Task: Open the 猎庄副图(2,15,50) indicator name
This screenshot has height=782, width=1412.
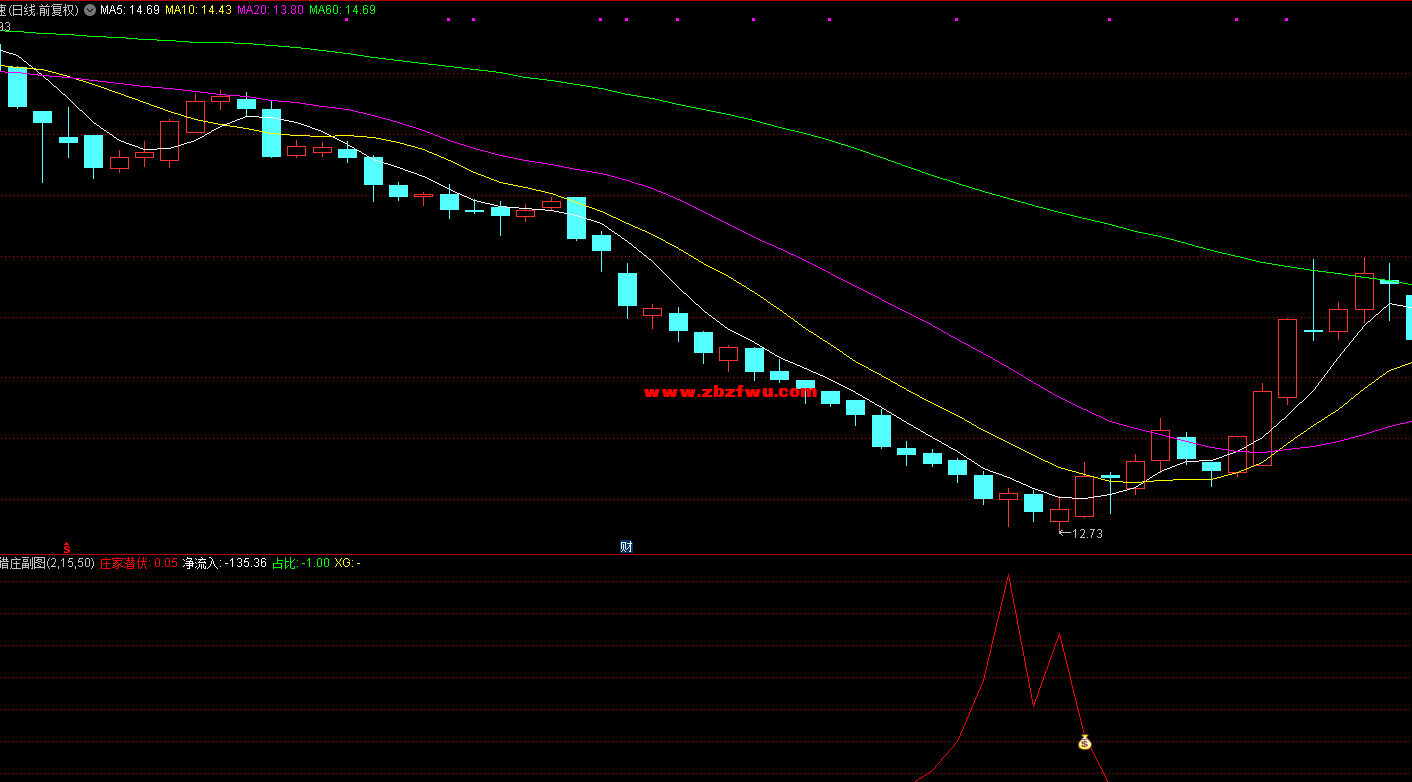Action: pos(47,563)
